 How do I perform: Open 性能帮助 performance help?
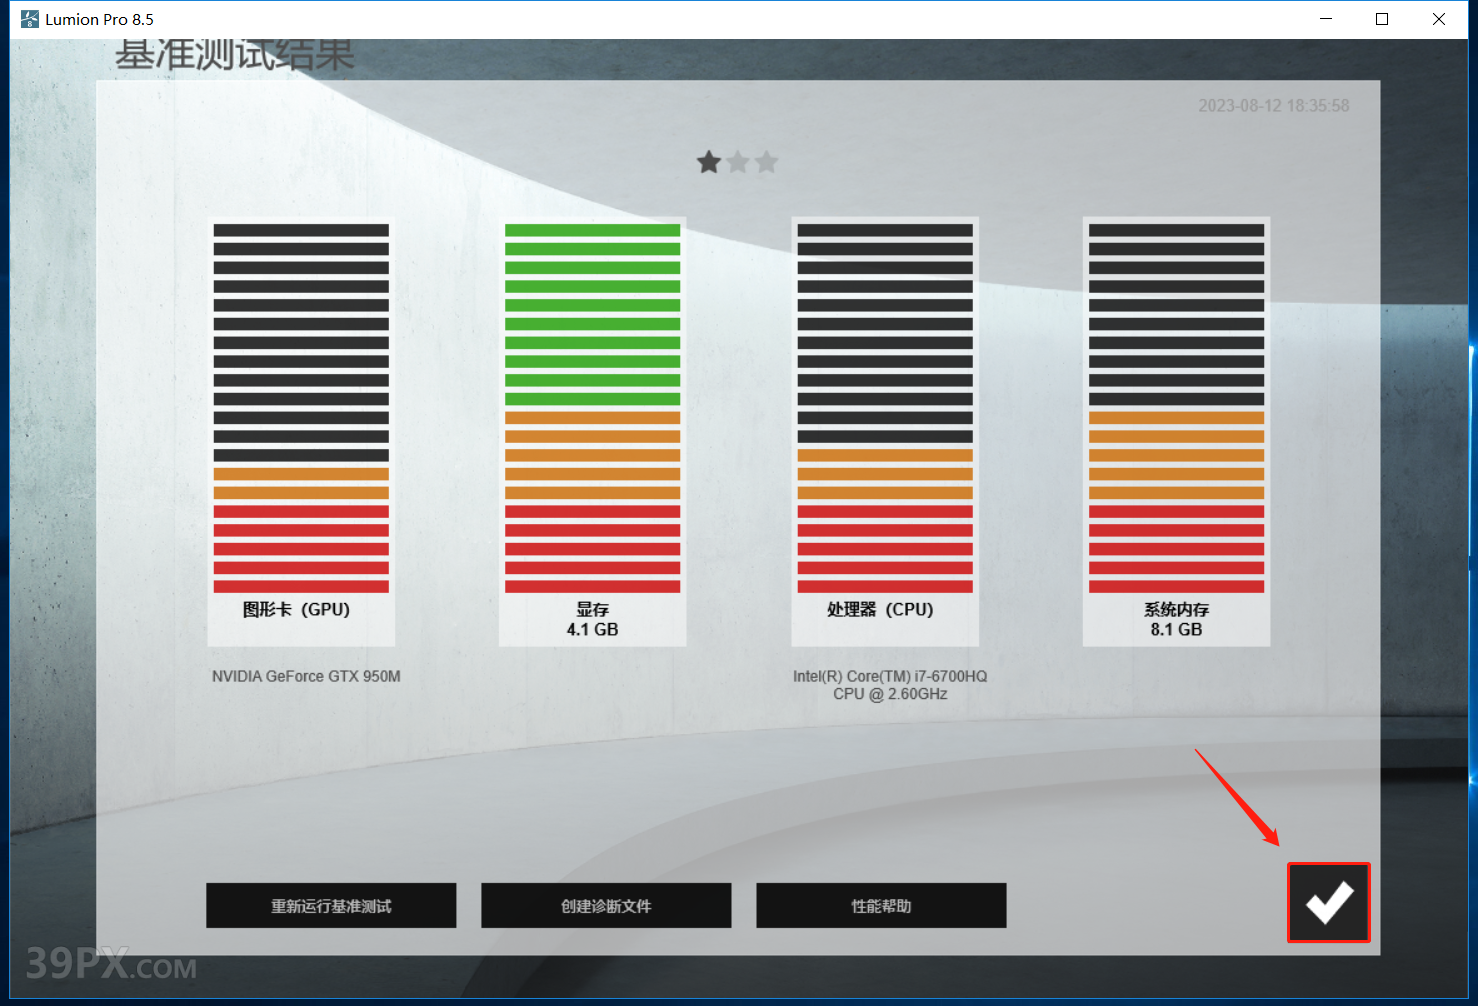881,906
